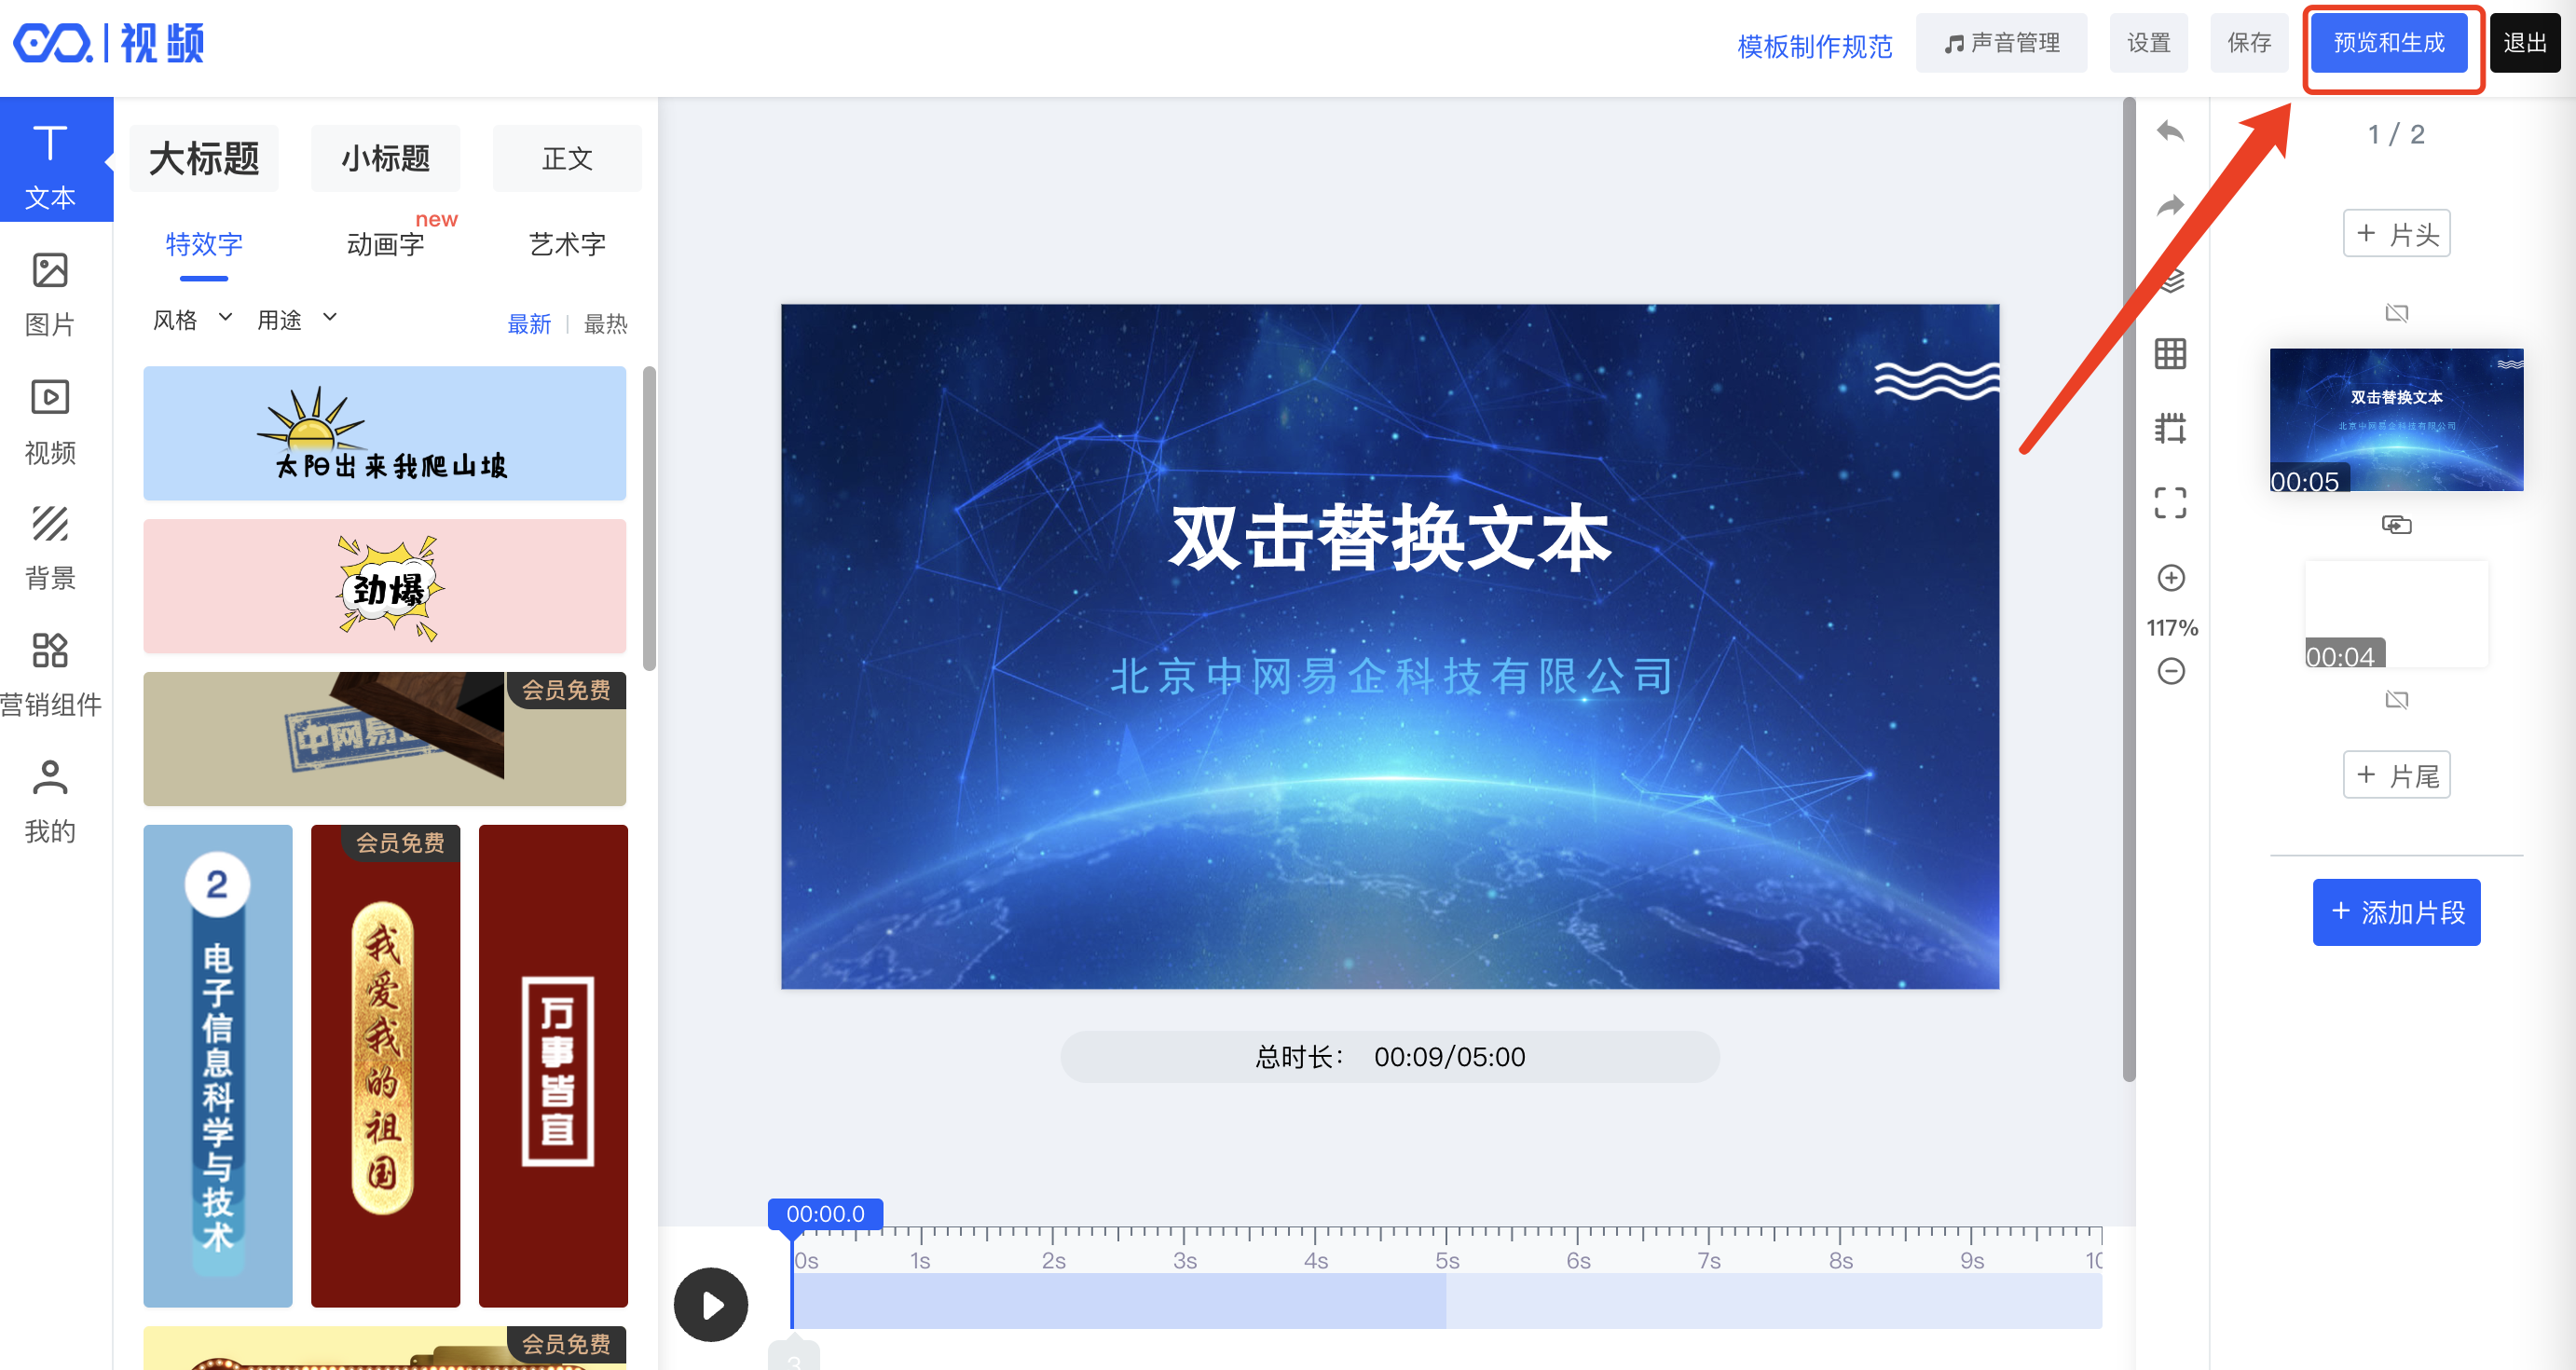Zoom out with the minus circle icon
This screenshot has width=2576, height=1370.
click(x=2171, y=671)
